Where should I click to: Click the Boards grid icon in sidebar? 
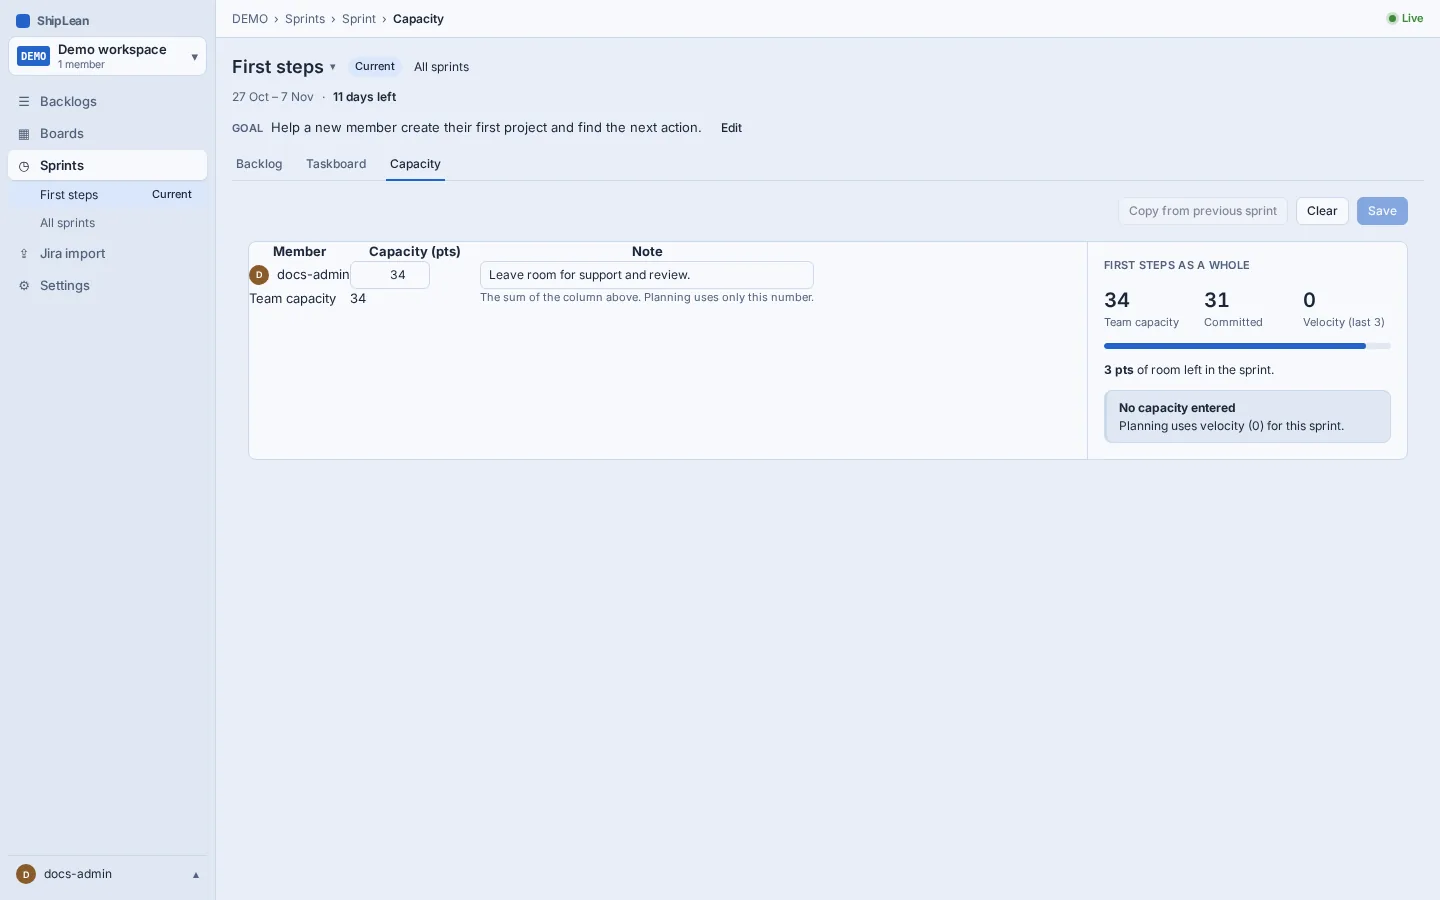pyautogui.click(x=24, y=134)
